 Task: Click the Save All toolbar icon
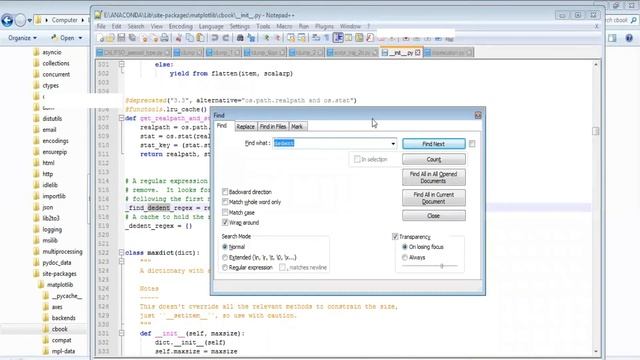click(x=132, y=38)
